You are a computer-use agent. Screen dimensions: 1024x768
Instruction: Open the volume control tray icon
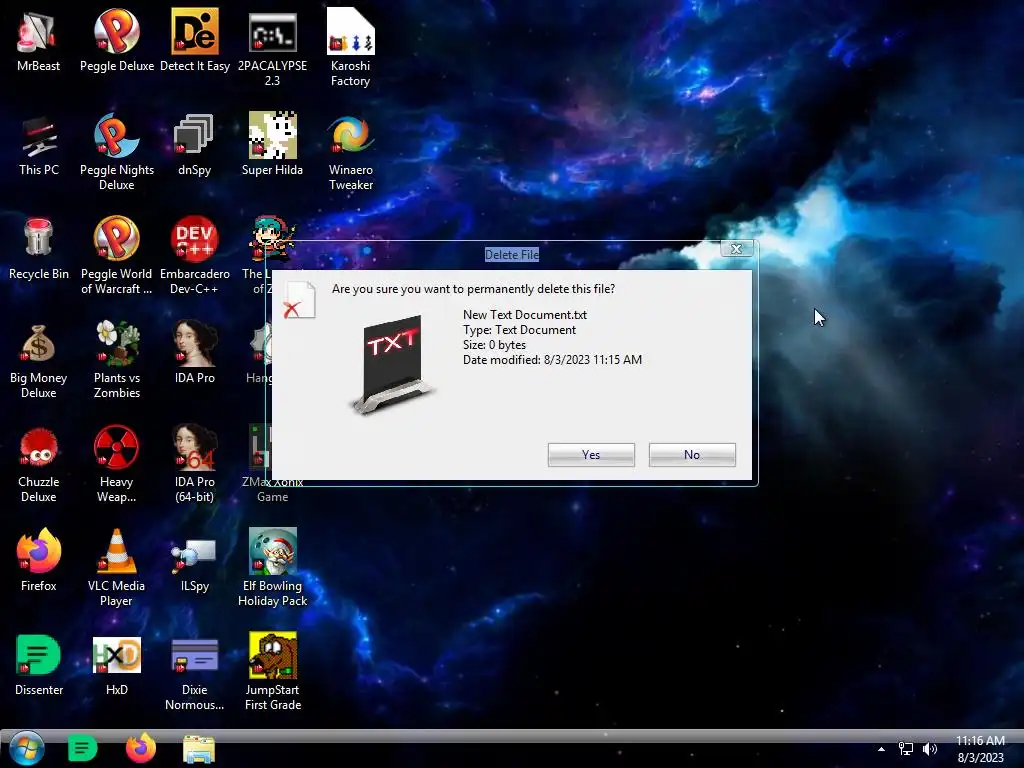930,749
